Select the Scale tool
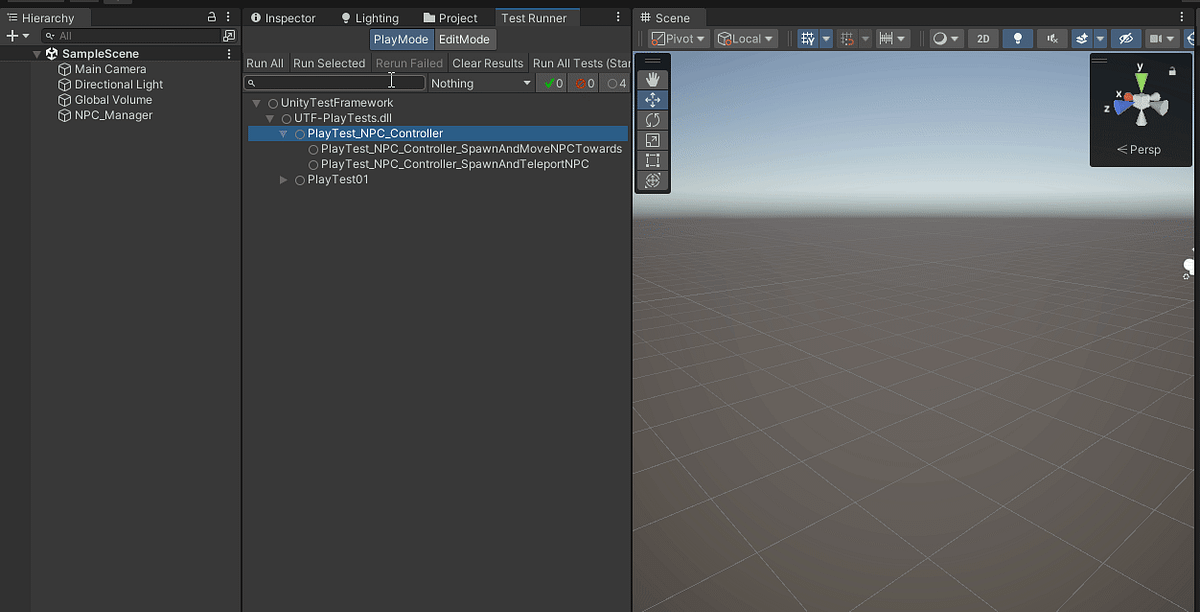1200x612 pixels. 653,139
